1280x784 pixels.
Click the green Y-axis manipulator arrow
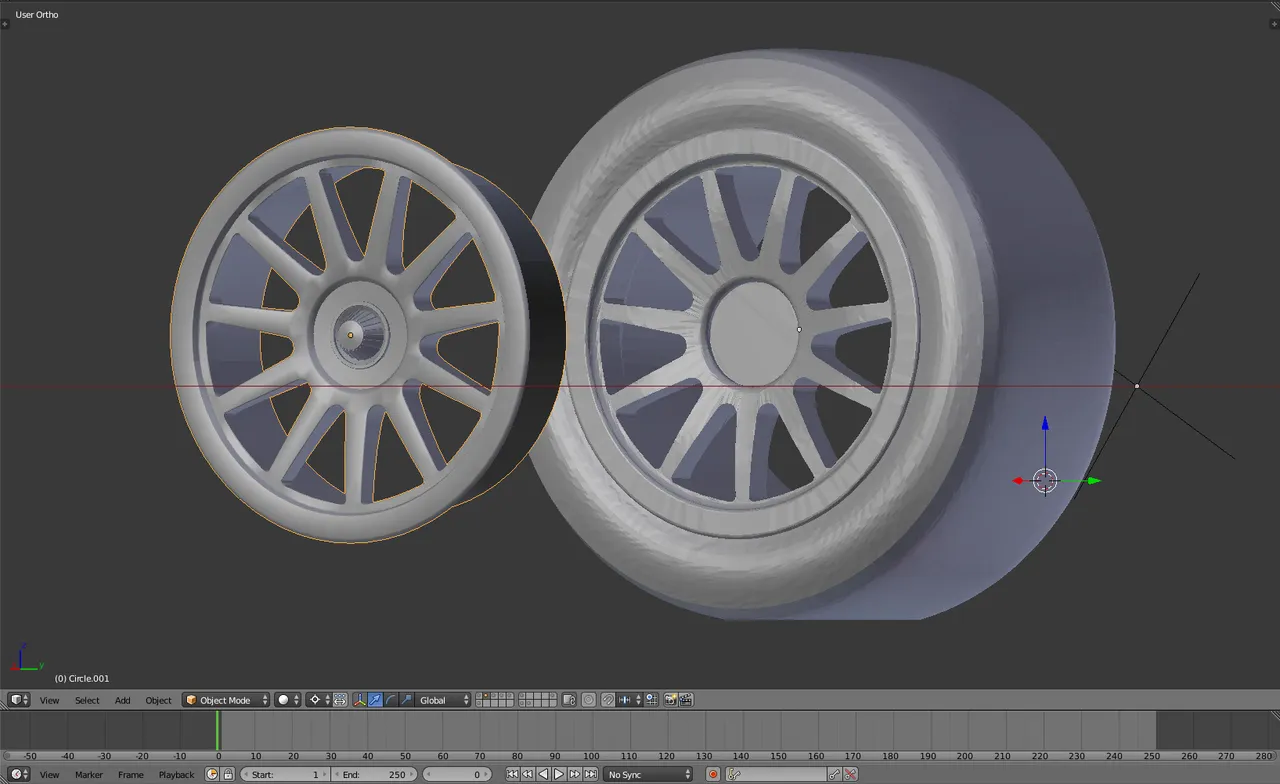click(1093, 481)
